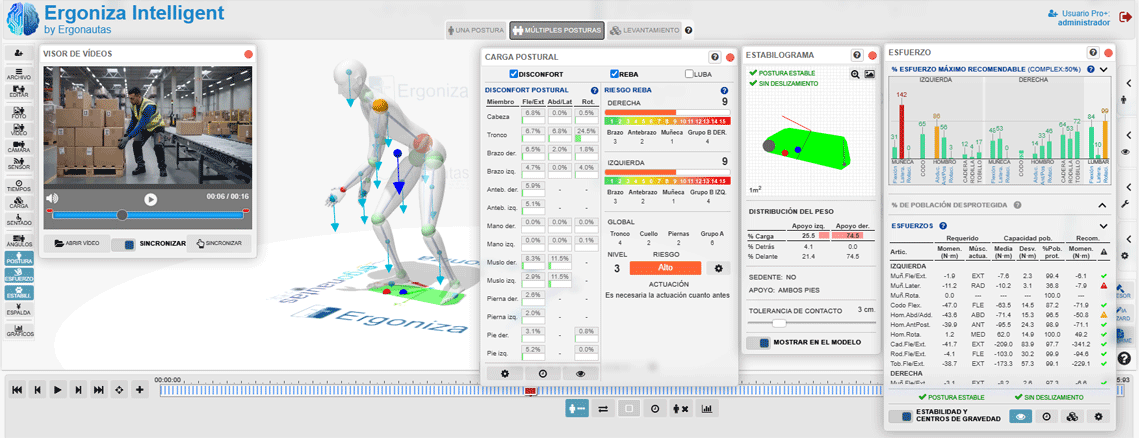Viewport: 1140px width, 438px height.
Task: Adjust the Tolerancia de Contacto slider
Action: pos(779,322)
